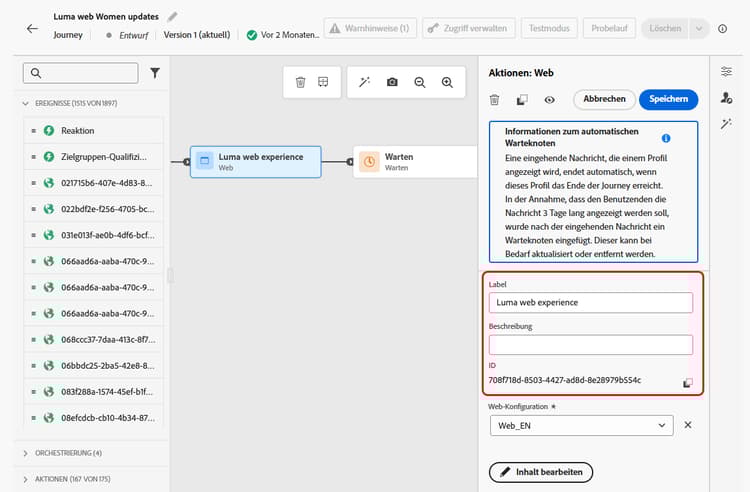Click Abbrechen in the Aktionen panel
This screenshot has height=492, width=750.
605,99
